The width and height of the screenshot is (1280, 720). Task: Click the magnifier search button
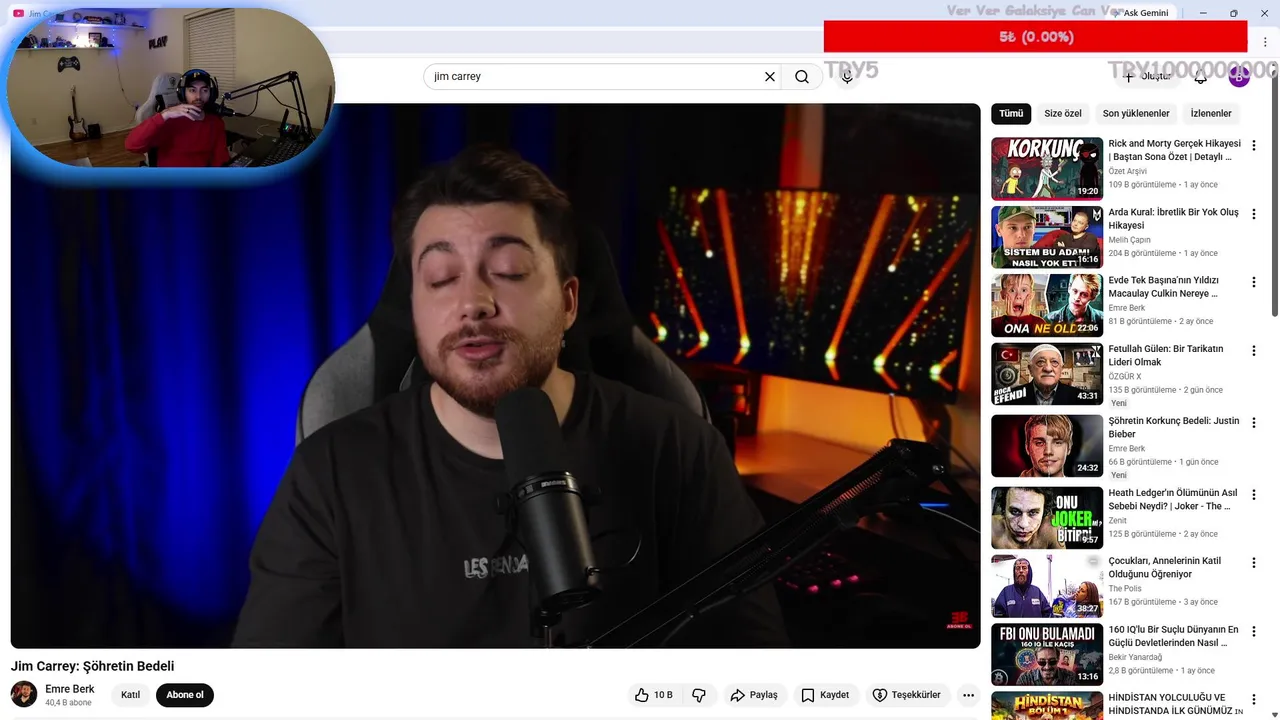pos(802,77)
